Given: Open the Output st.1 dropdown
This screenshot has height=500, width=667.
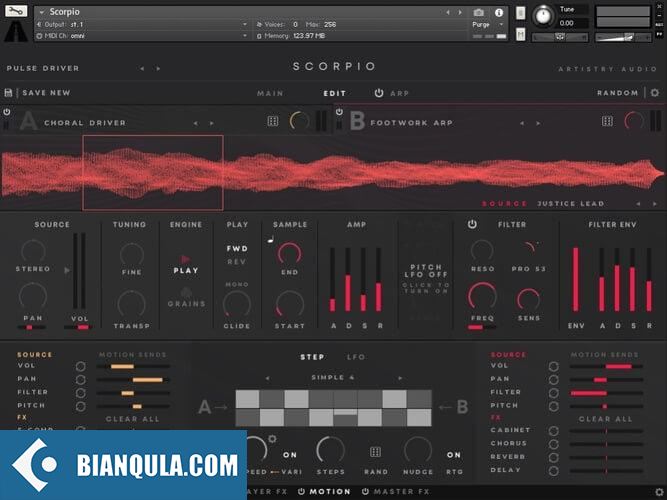Looking at the screenshot, I should coord(142,25).
